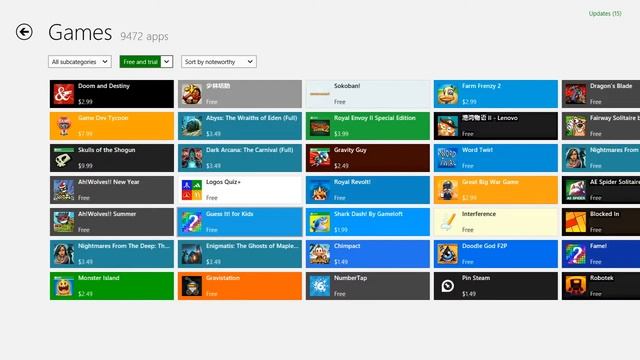Click the Chimpact monkey icon
The height and width of the screenshot is (360, 640).
(320, 254)
